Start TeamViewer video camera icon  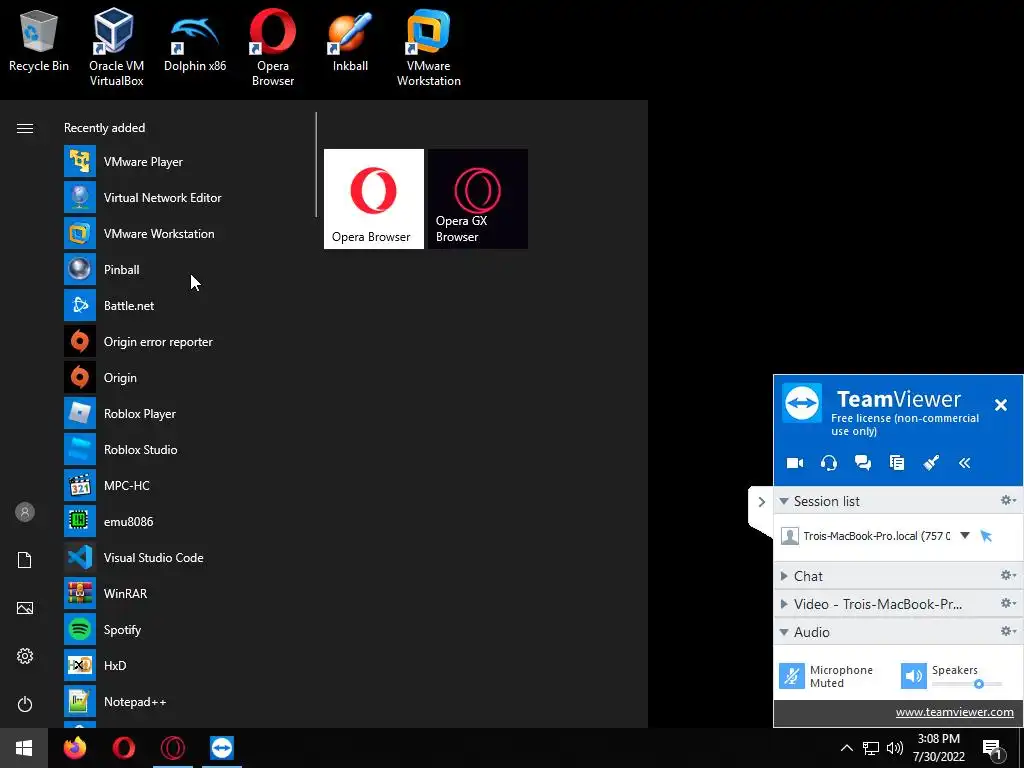point(795,463)
